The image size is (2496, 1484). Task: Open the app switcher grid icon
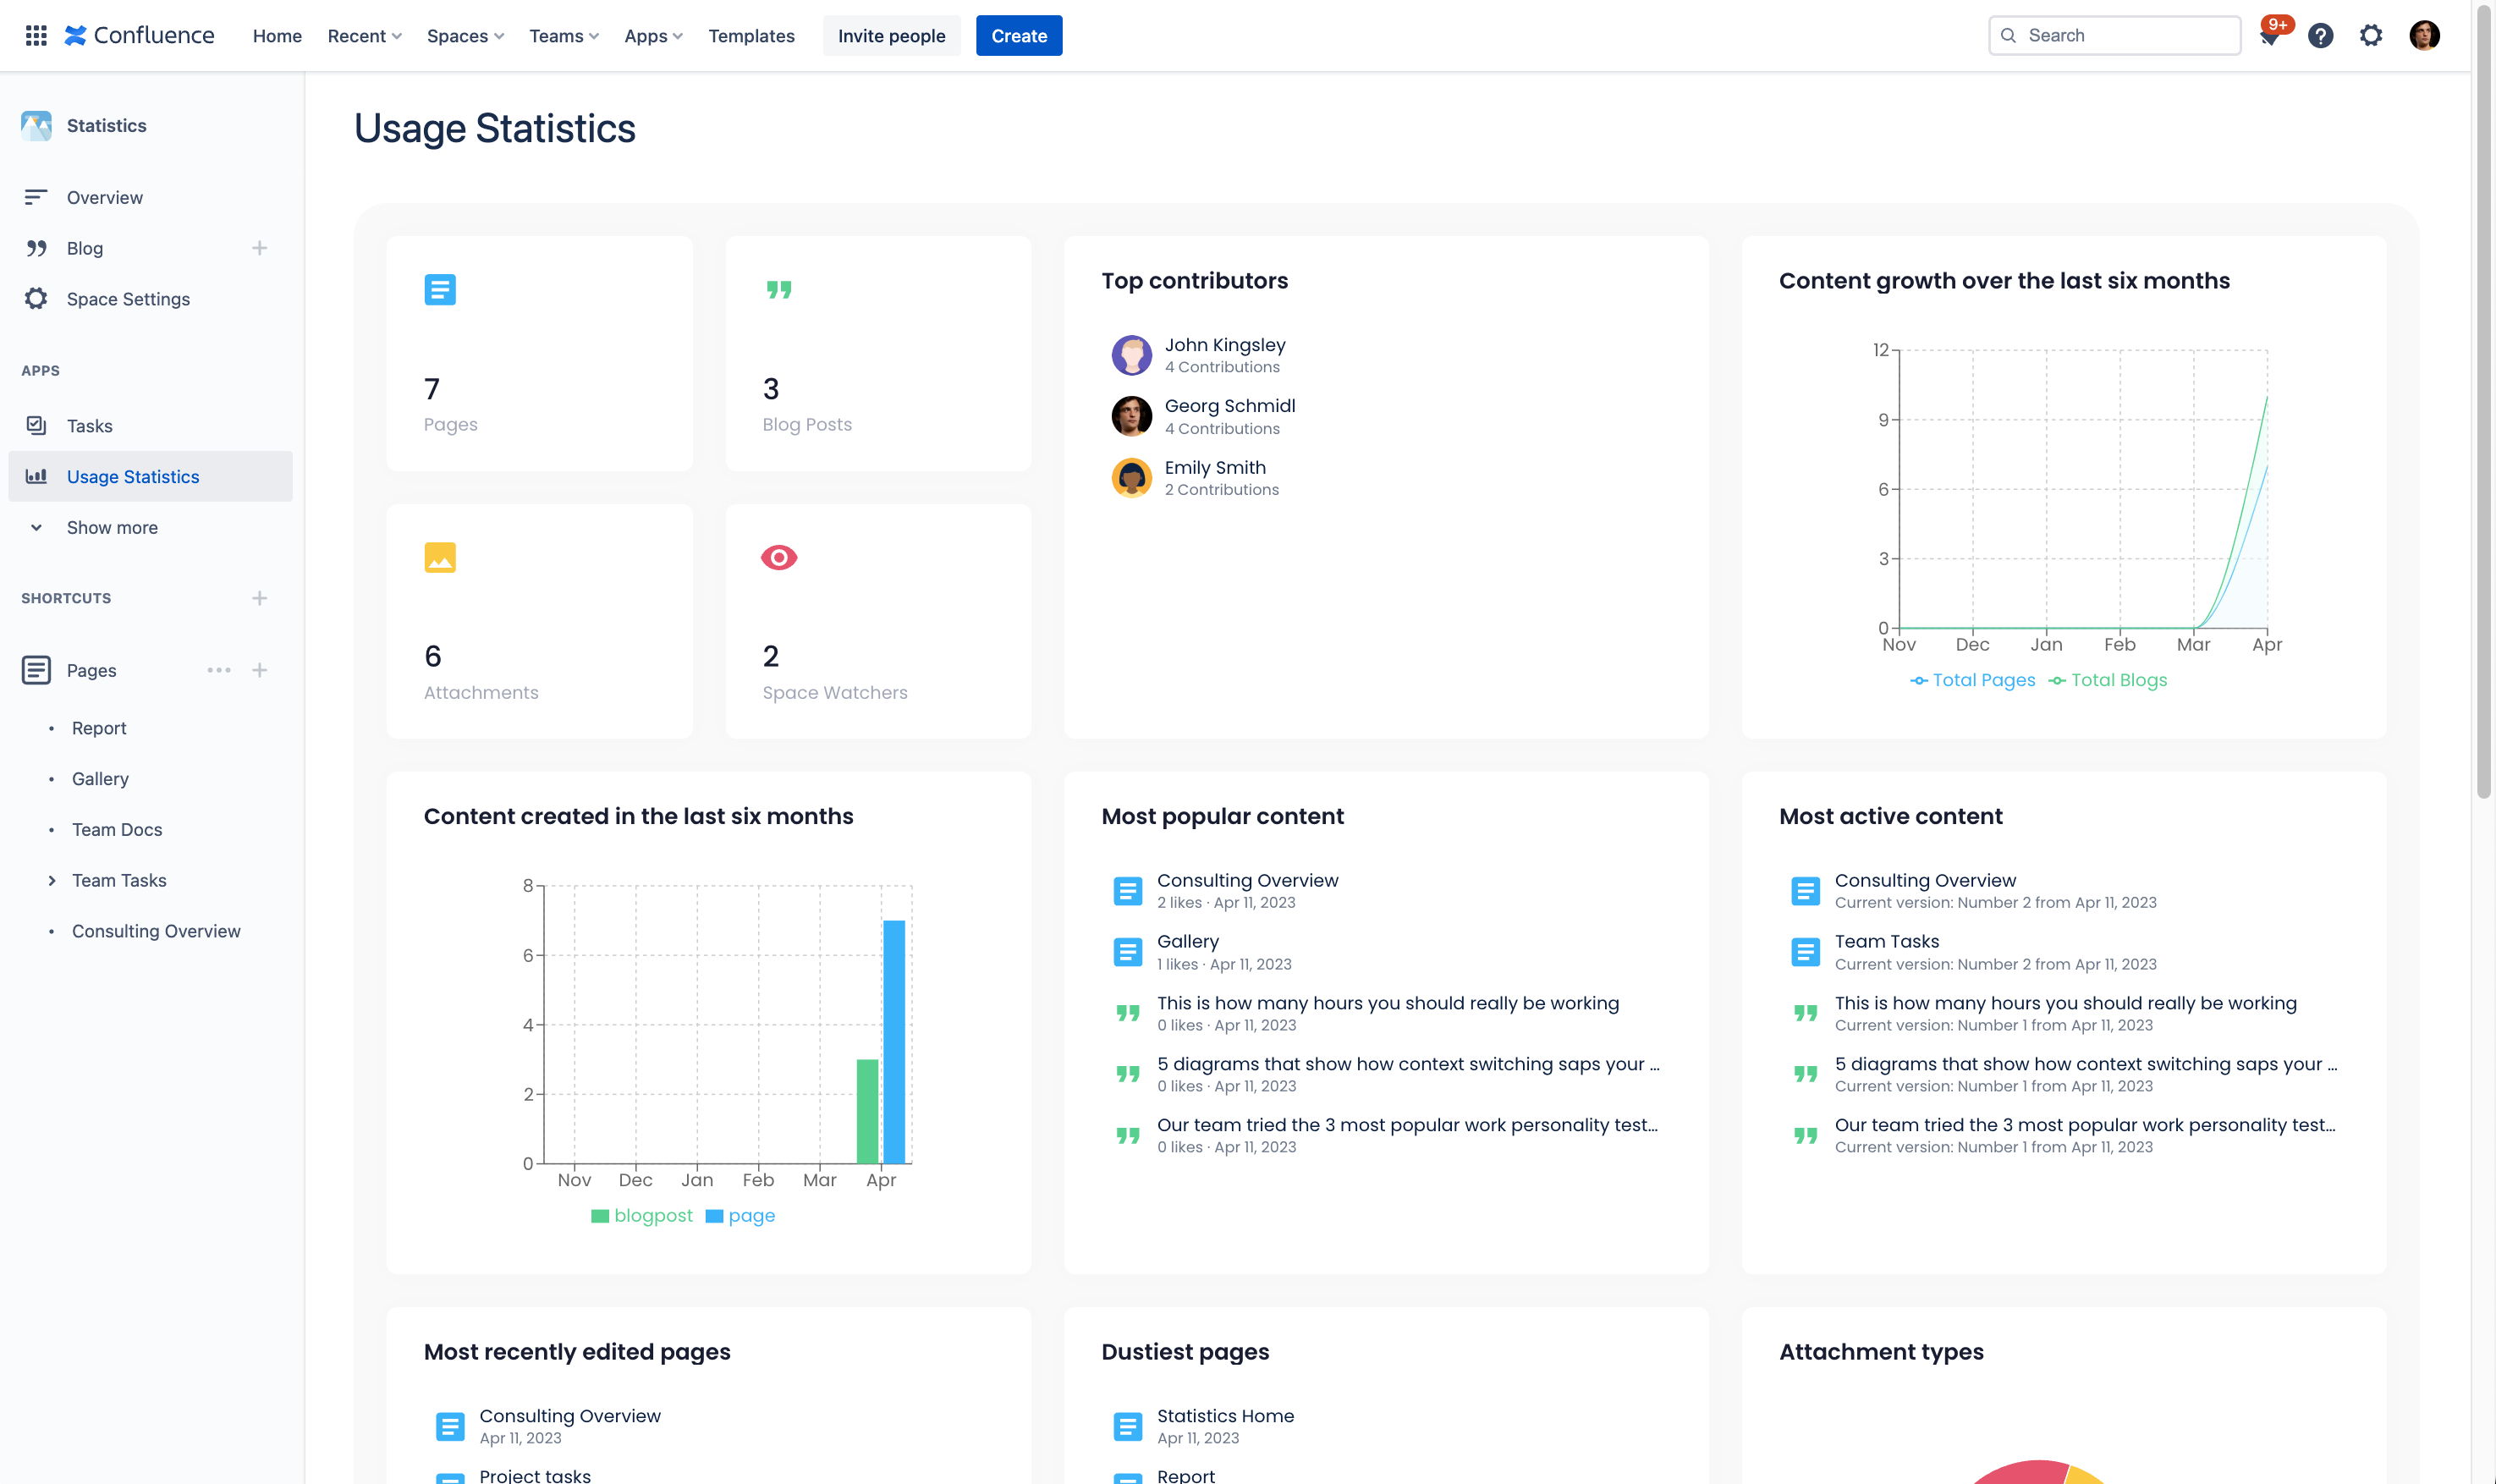tap(36, 36)
